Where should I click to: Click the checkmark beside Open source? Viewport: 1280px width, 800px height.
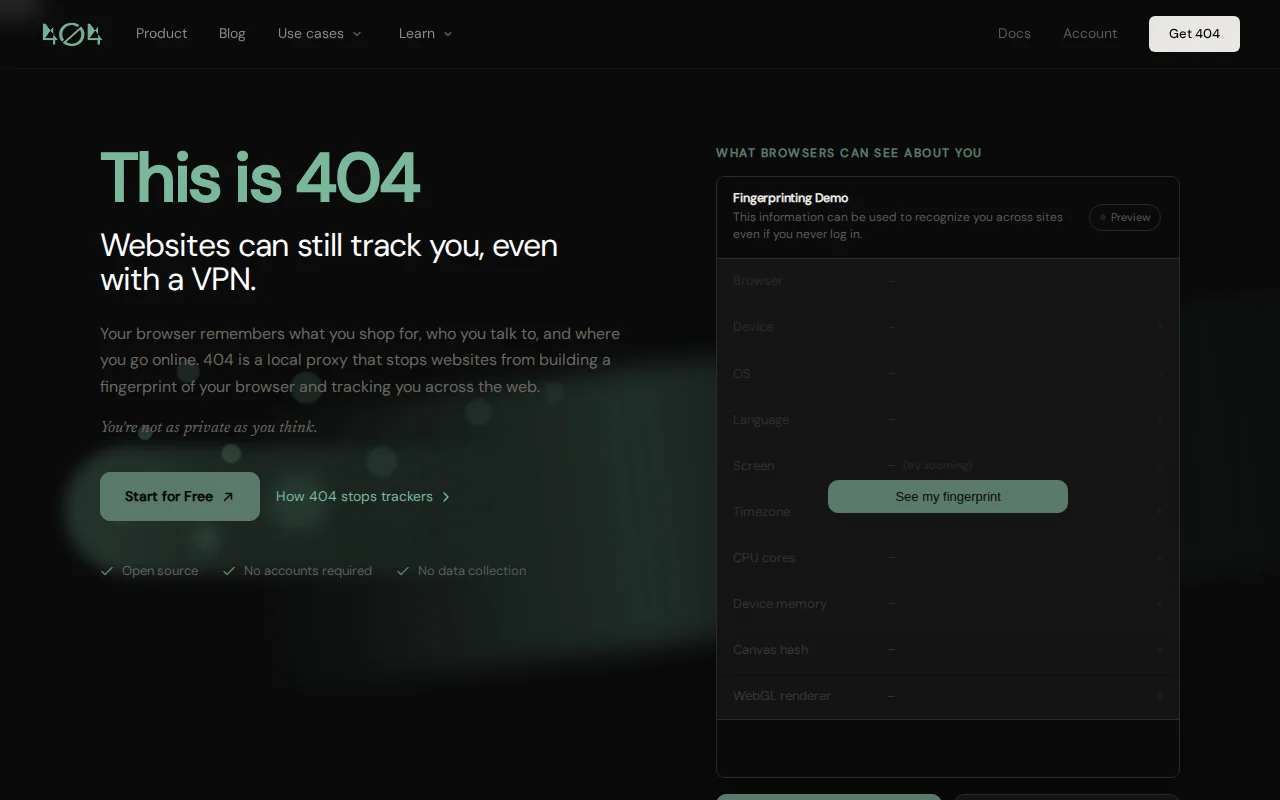(107, 571)
